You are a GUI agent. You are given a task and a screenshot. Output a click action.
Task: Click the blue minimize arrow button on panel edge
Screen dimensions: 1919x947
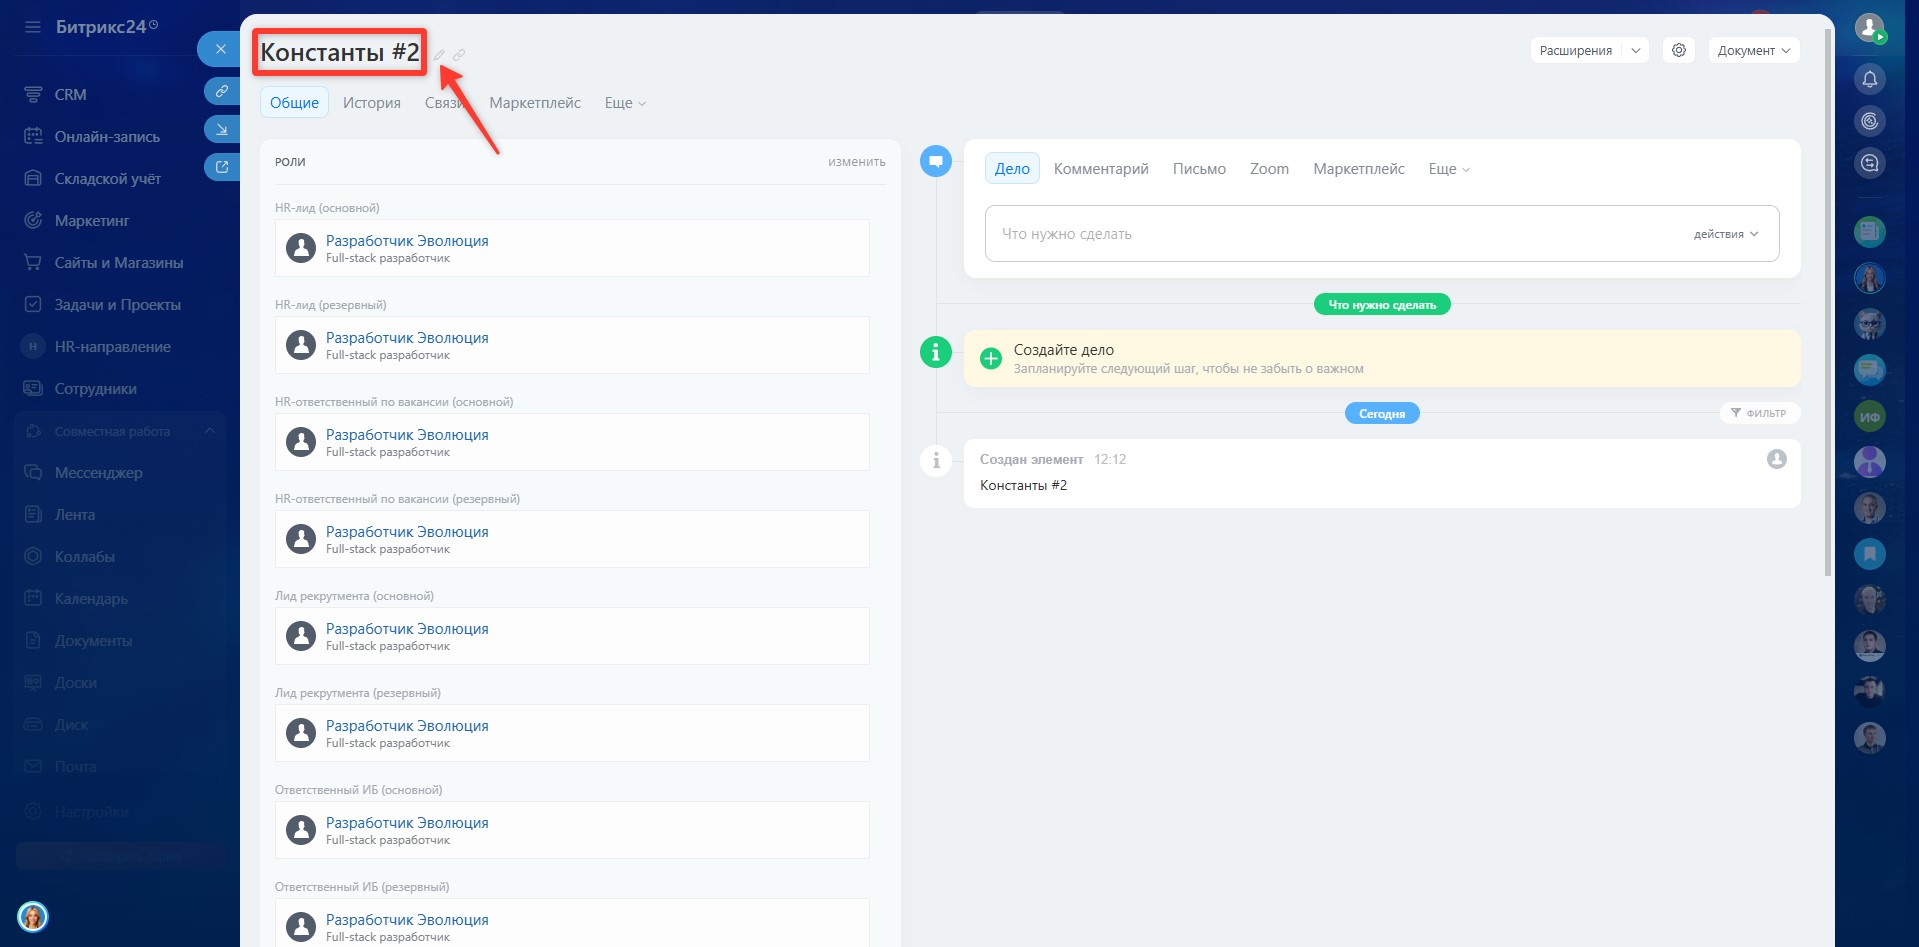[x=221, y=129]
